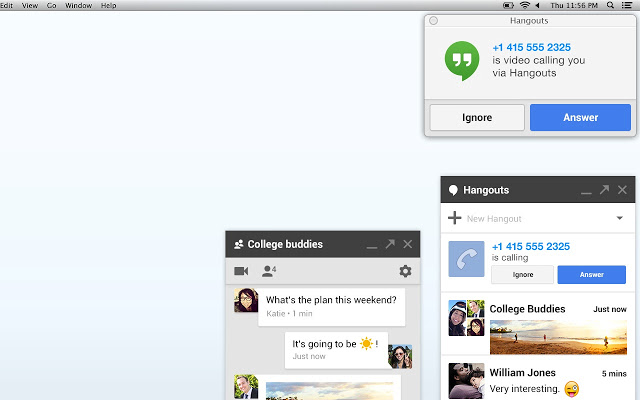Click "Very interesting." message preview
Image resolution: width=640 pixels, height=400 pixels.
tap(524, 389)
